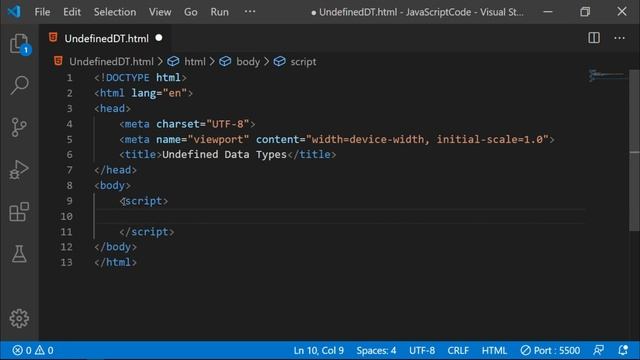Image resolution: width=640 pixels, height=360 pixels.
Task: Split the editor to the right
Action: tap(594, 38)
